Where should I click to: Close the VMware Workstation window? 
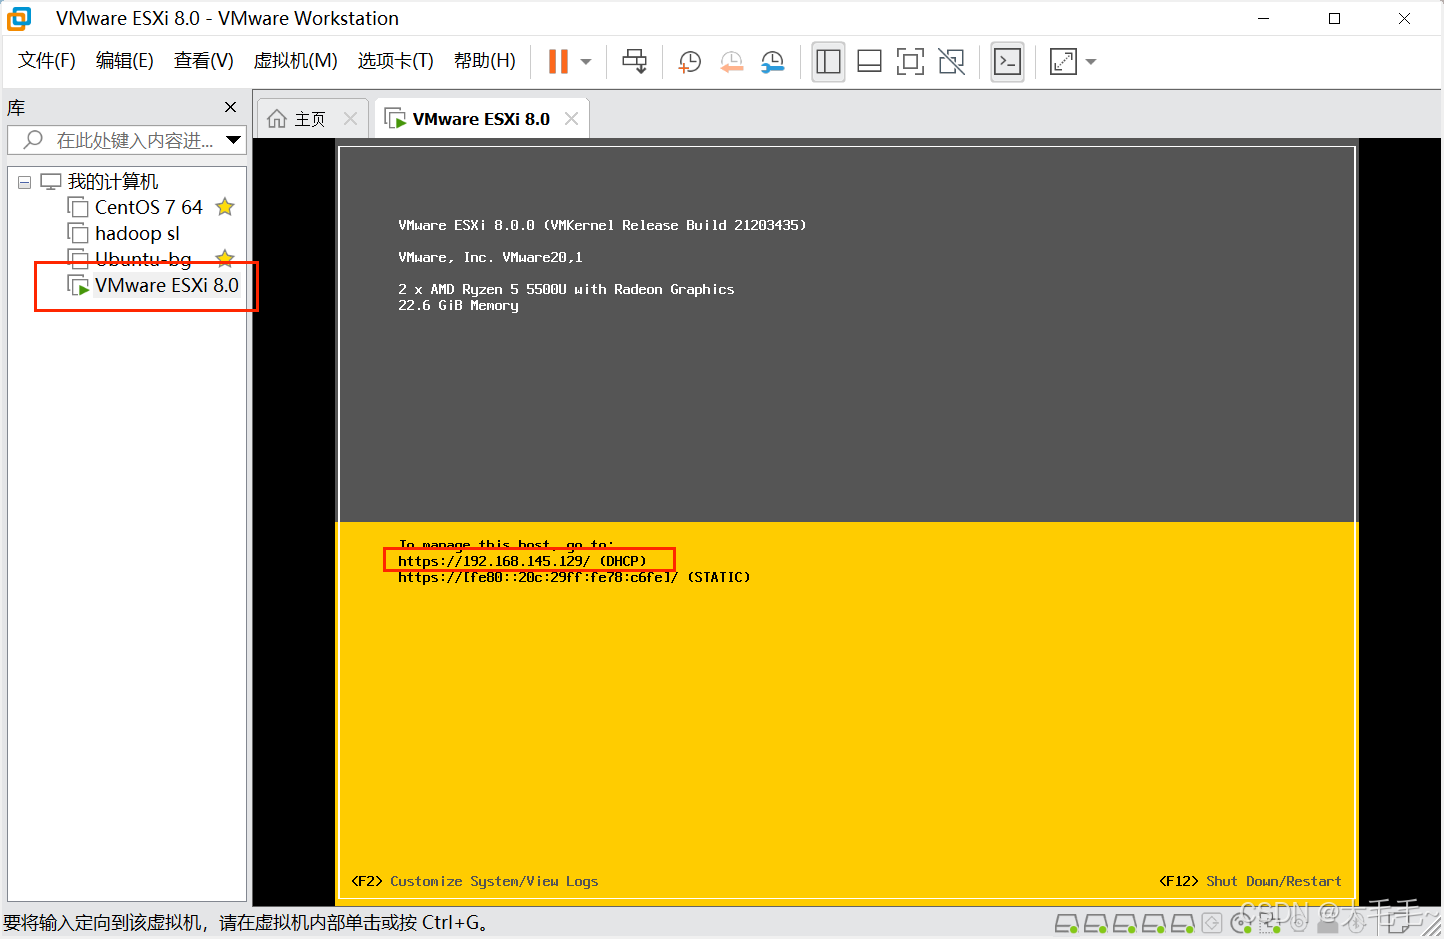click(x=1404, y=18)
